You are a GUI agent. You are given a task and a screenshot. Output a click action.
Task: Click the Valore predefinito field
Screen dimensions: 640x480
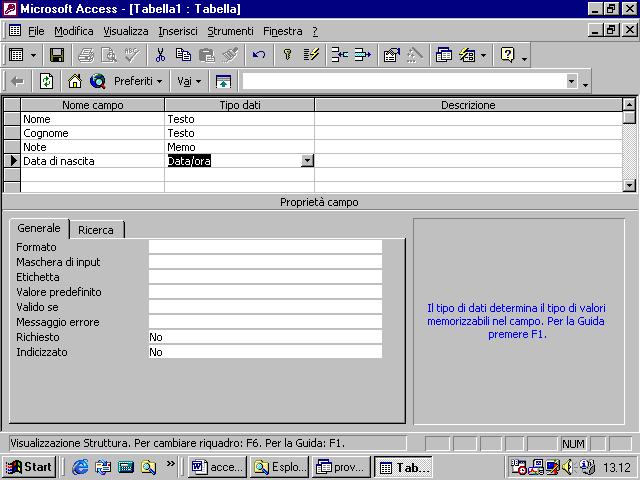pos(265,292)
